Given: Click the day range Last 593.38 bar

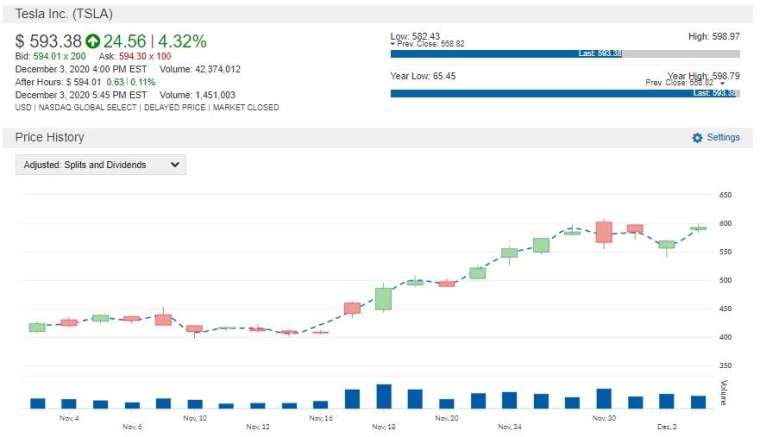Looking at the screenshot, I should coord(507,54).
